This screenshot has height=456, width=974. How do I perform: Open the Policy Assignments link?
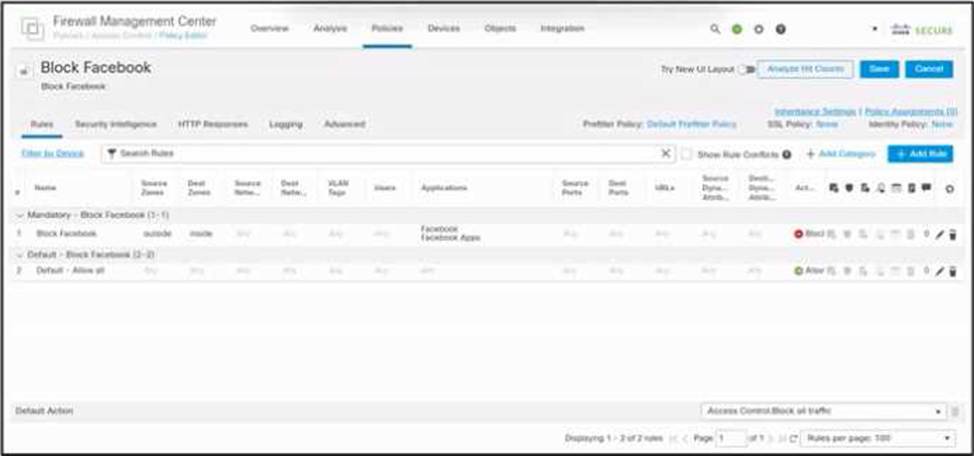pyautogui.click(x=911, y=112)
